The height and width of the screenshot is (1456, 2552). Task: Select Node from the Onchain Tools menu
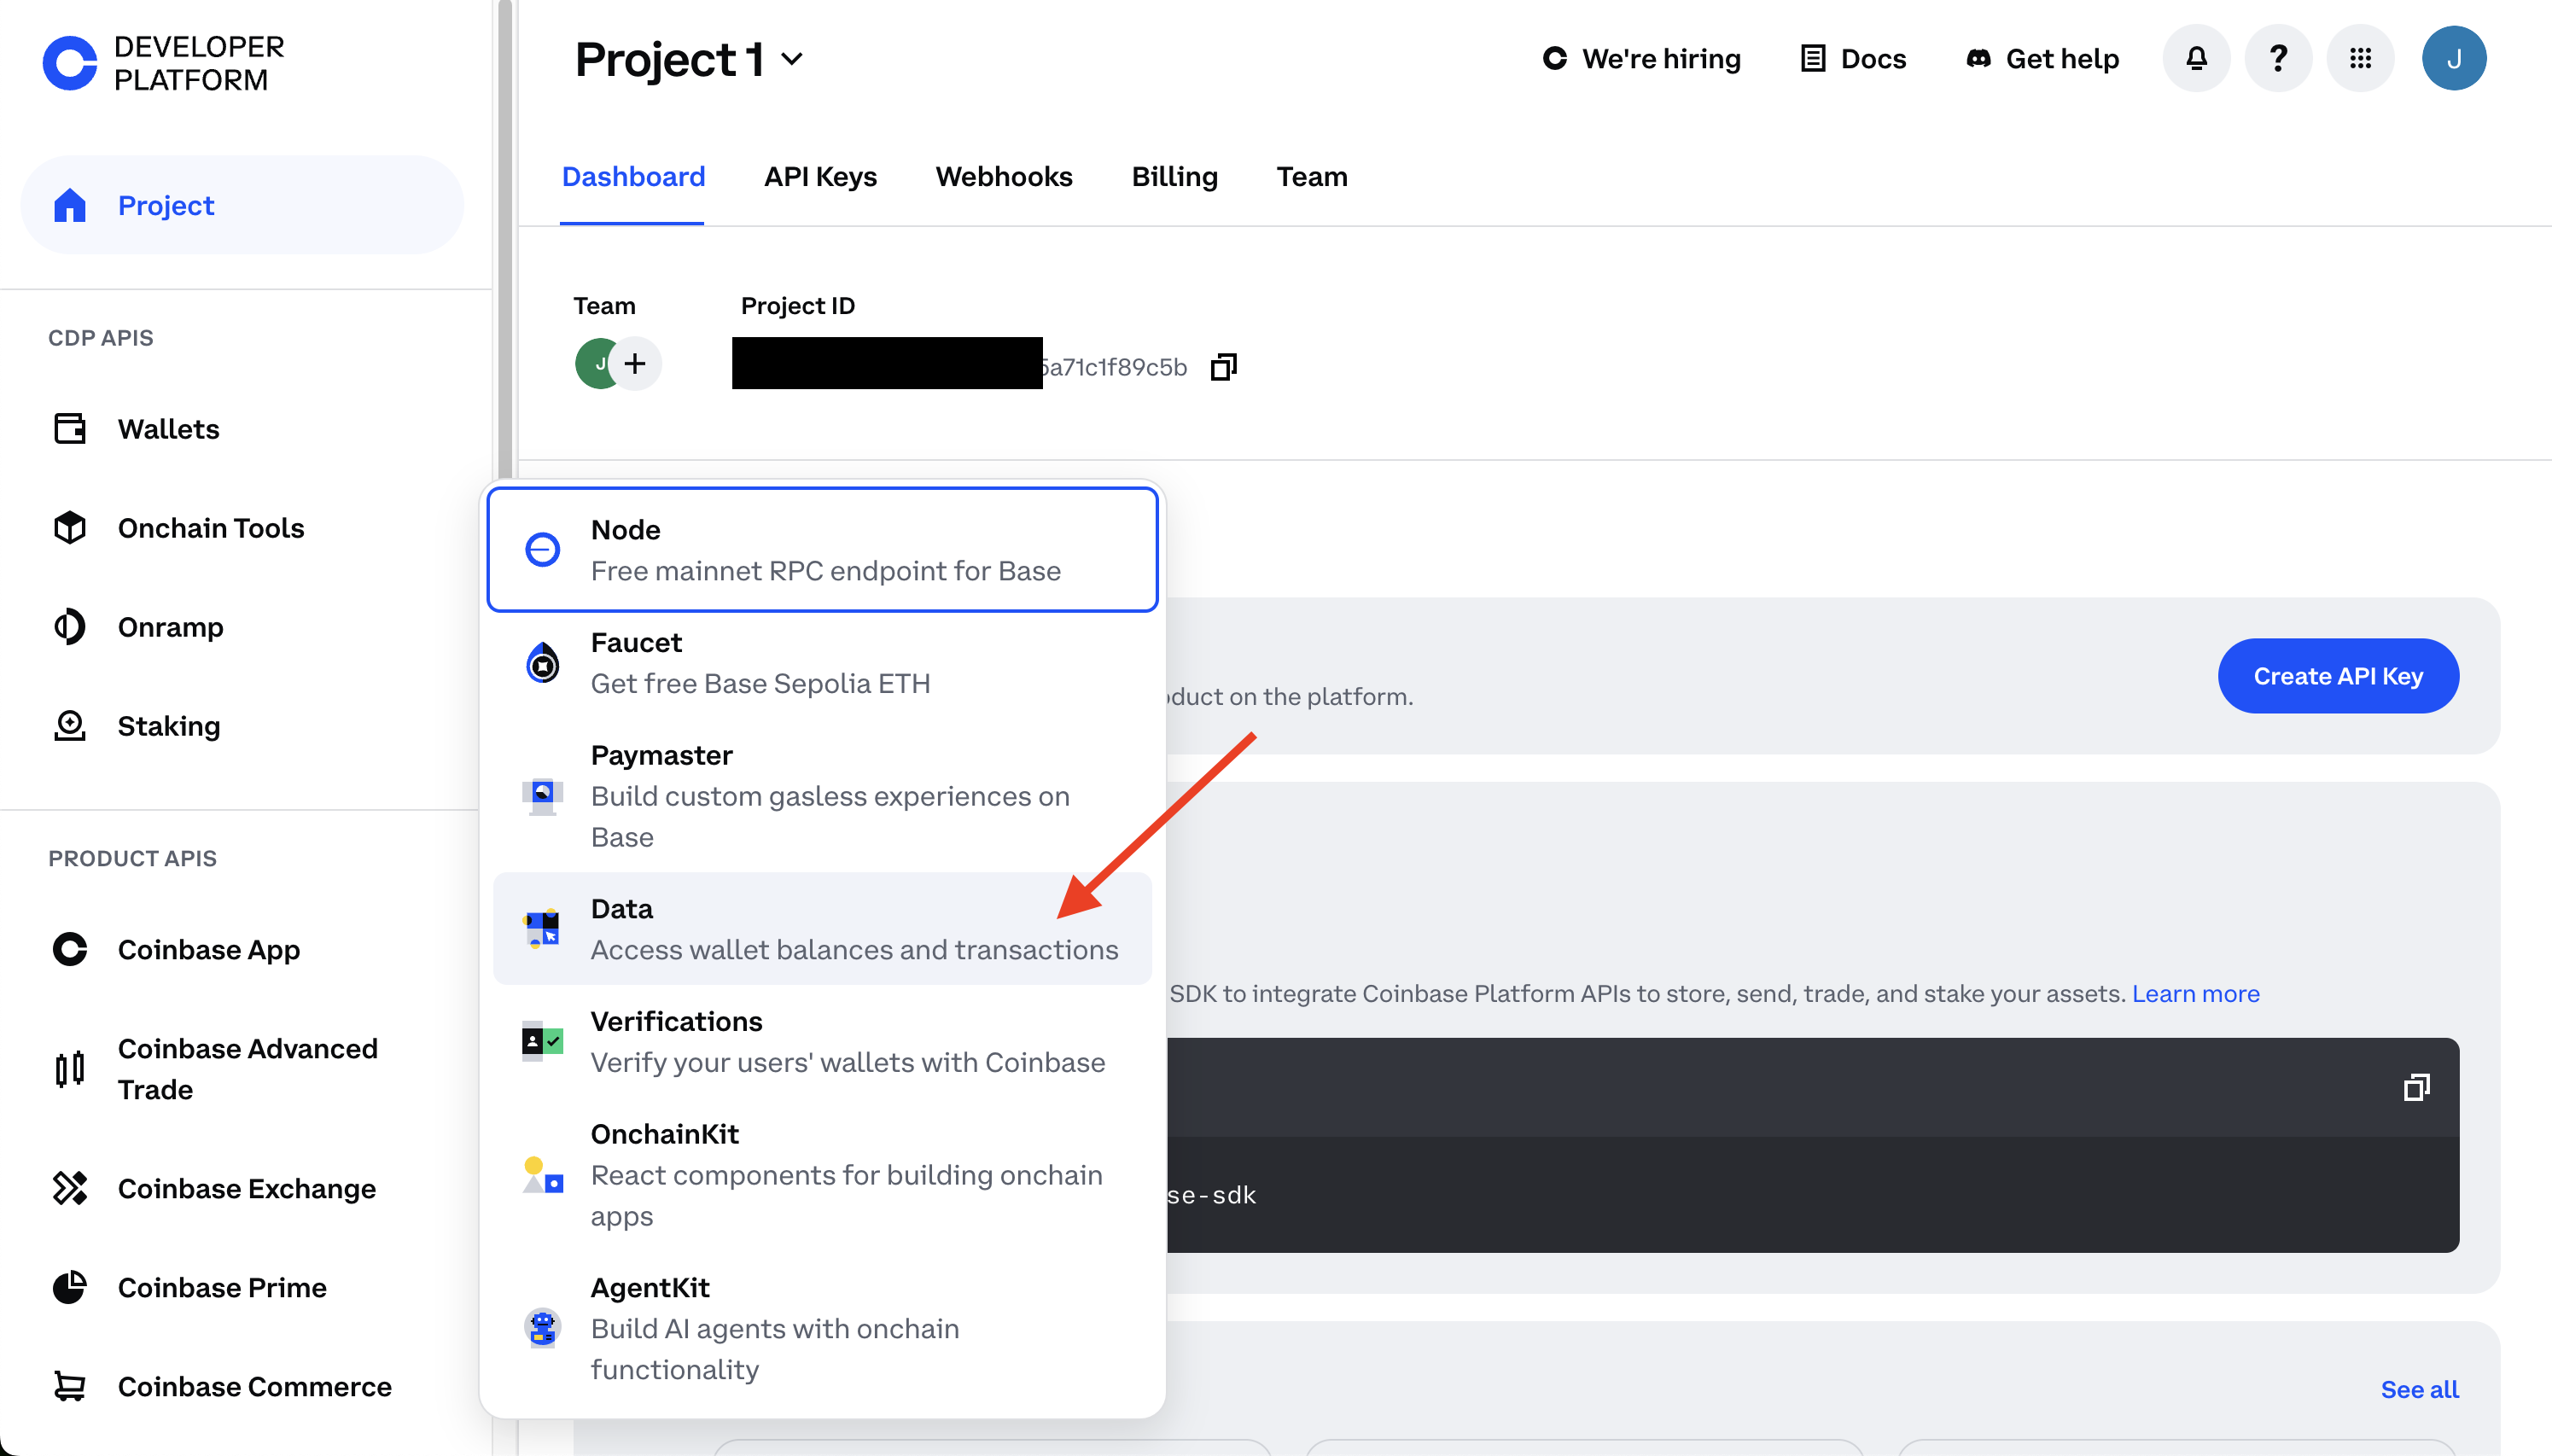click(822, 550)
